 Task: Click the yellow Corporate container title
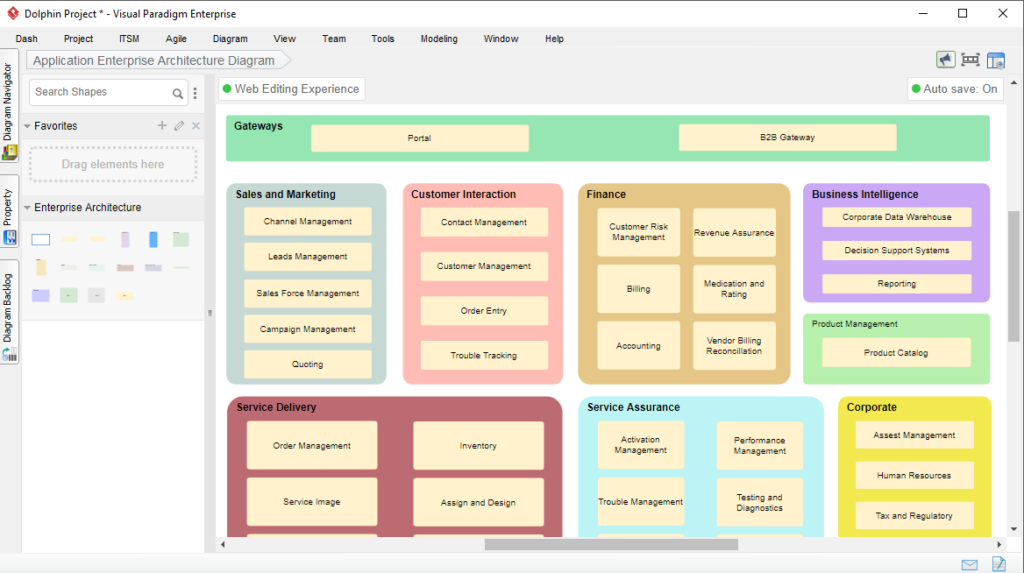pyautogui.click(x=871, y=407)
